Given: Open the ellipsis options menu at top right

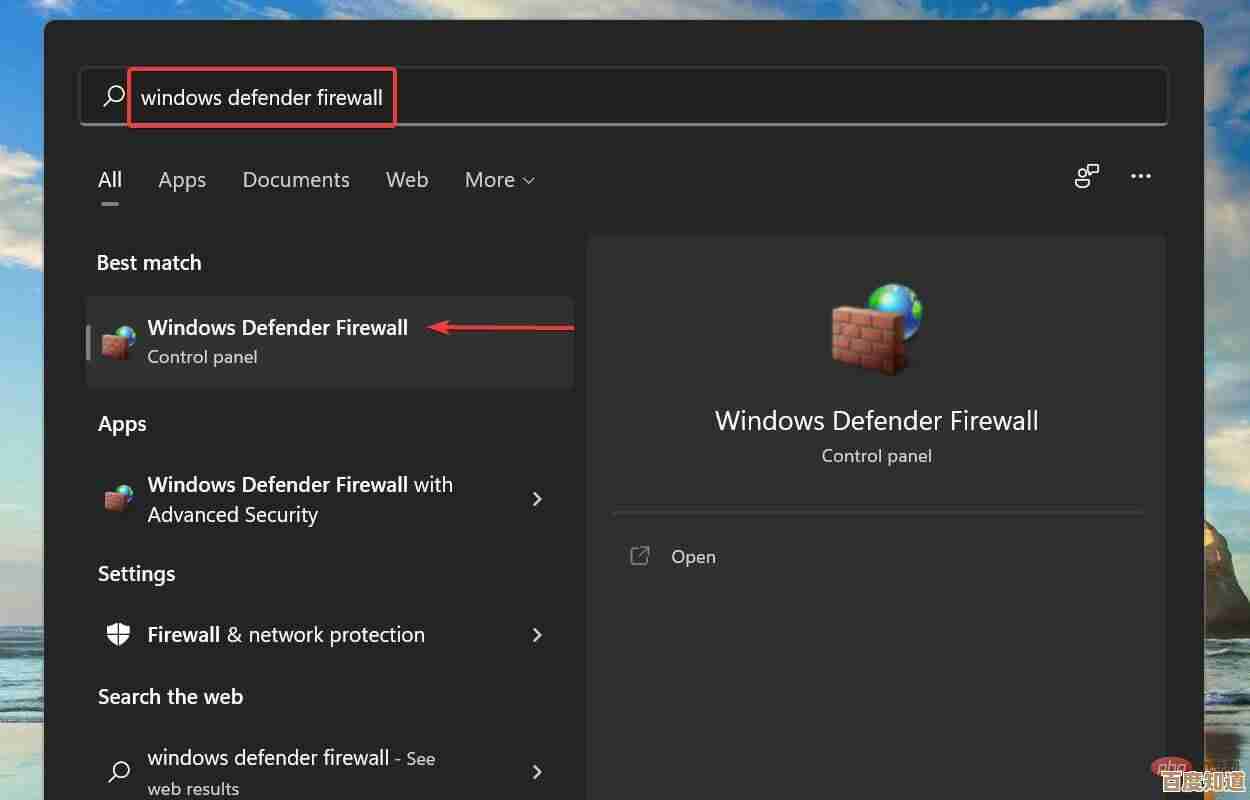Looking at the screenshot, I should coord(1141,176).
